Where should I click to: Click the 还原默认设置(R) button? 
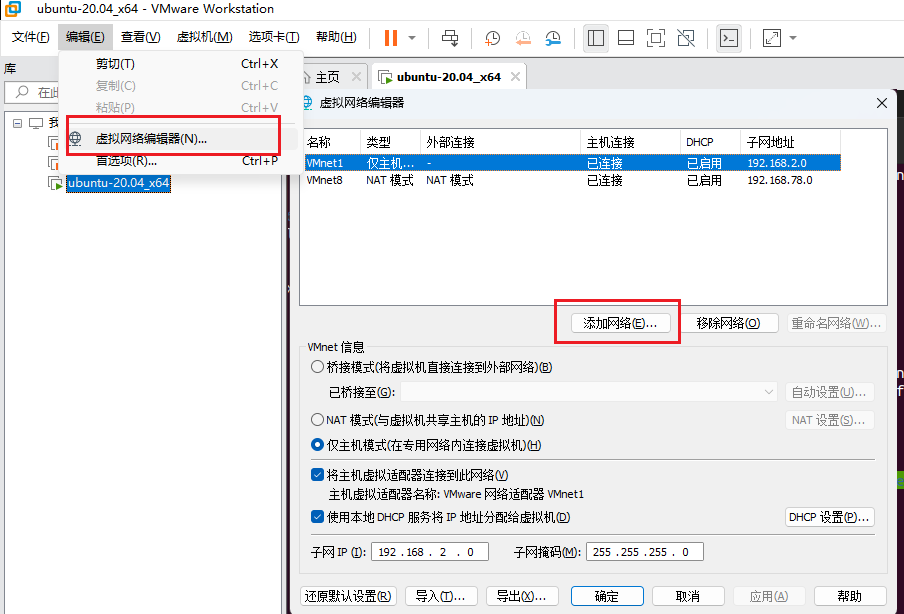pyautogui.click(x=348, y=596)
